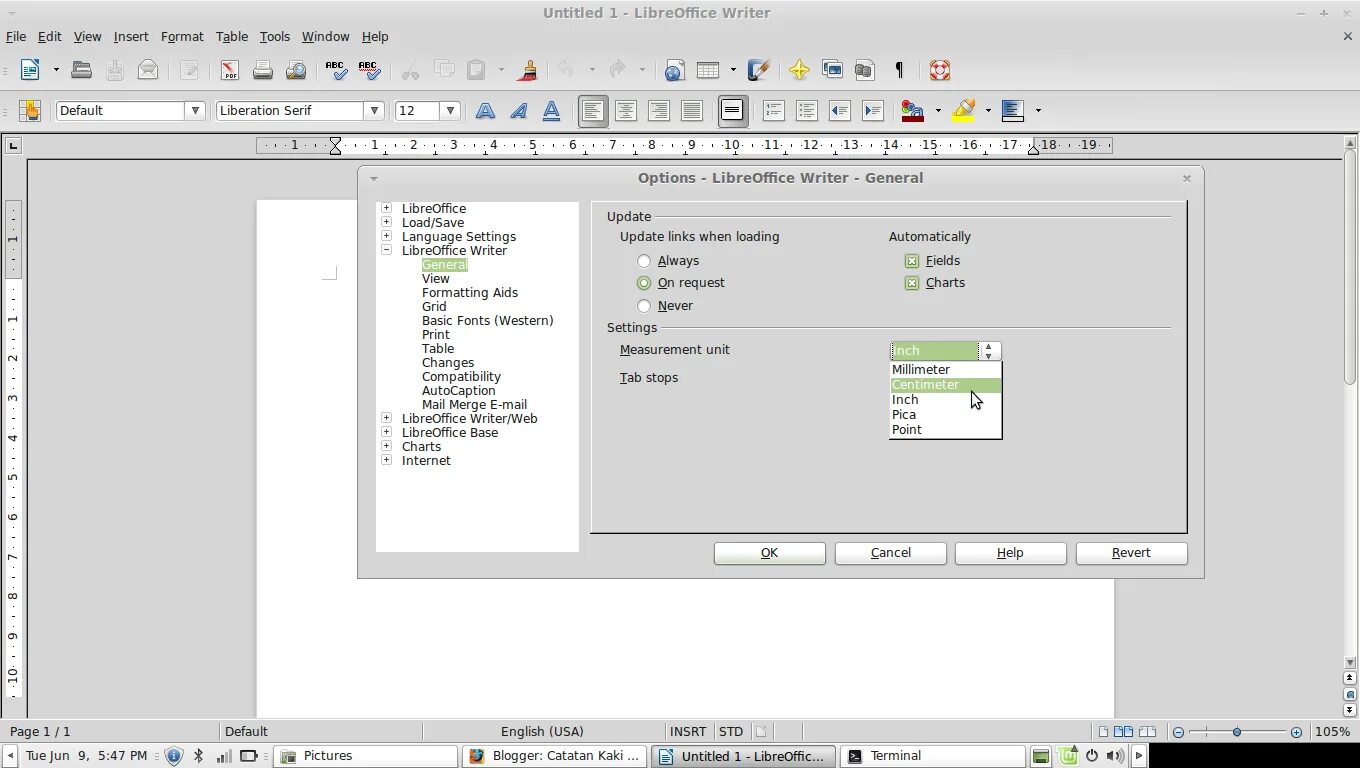
Task: Open the Table menu
Action: tap(232, 36)
